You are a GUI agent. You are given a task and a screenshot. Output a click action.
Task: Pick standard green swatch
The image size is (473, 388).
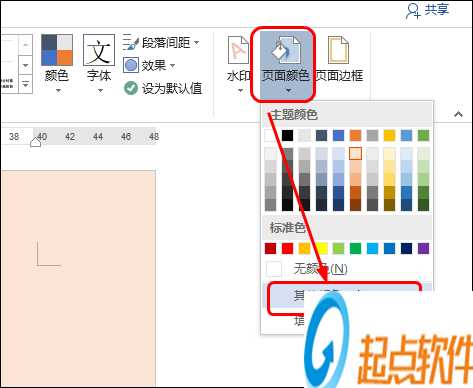355,248
